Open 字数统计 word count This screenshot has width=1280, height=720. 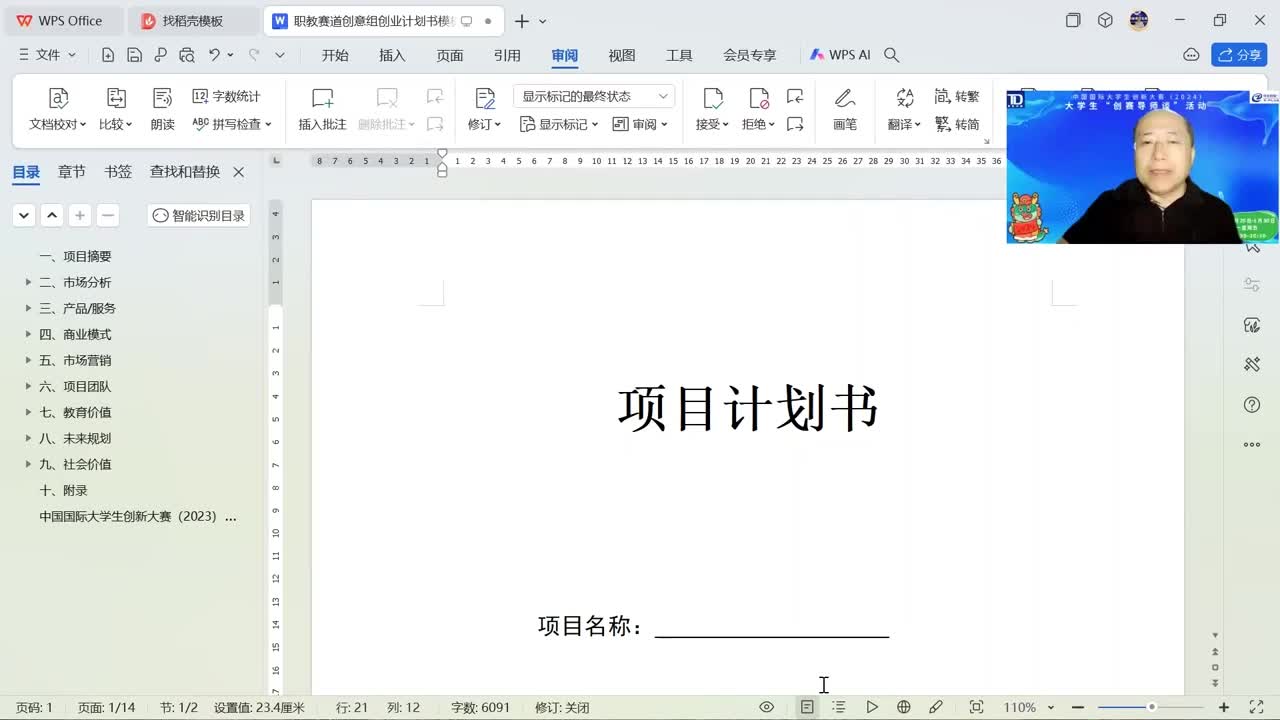[x=226, y=96]
